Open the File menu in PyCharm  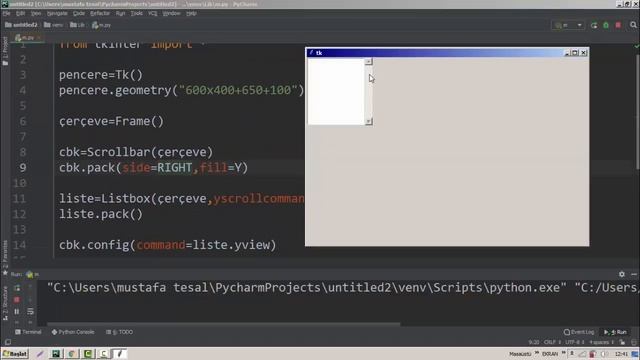tap(6, 13)
